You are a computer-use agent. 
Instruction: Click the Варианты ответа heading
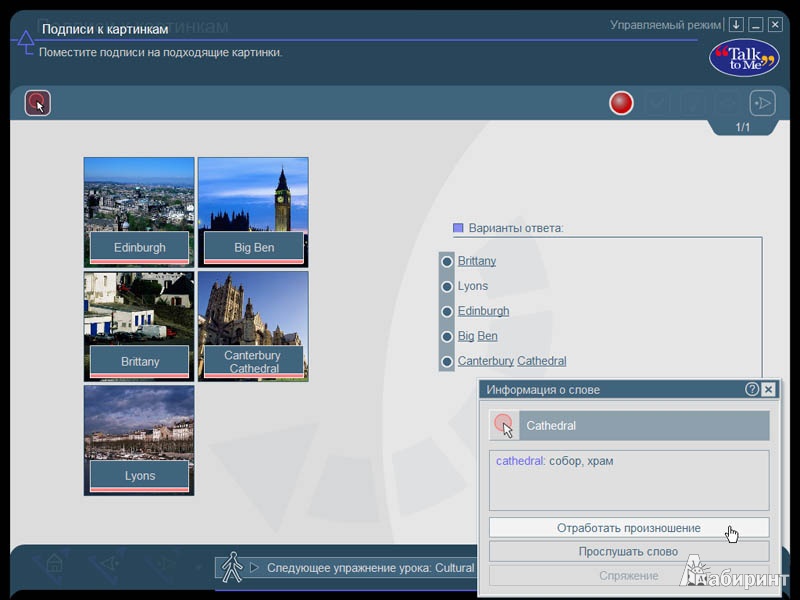[x=516, y=228]
